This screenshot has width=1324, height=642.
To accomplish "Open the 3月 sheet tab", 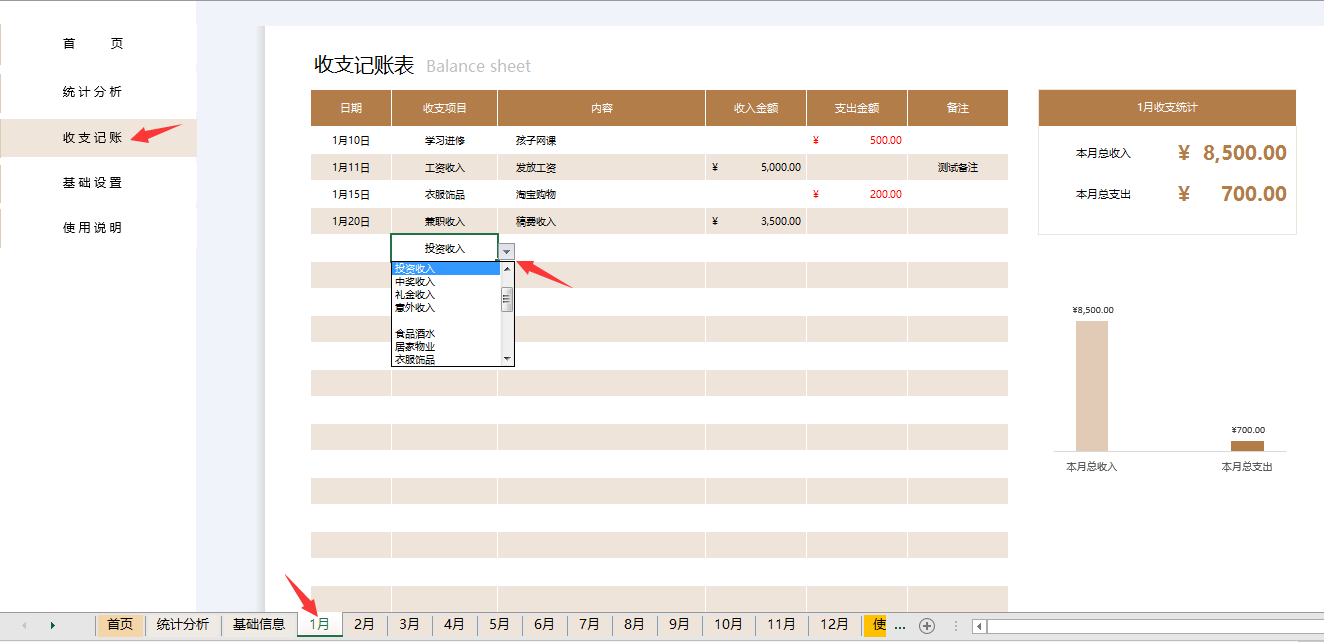I will (x=410, y=624).
